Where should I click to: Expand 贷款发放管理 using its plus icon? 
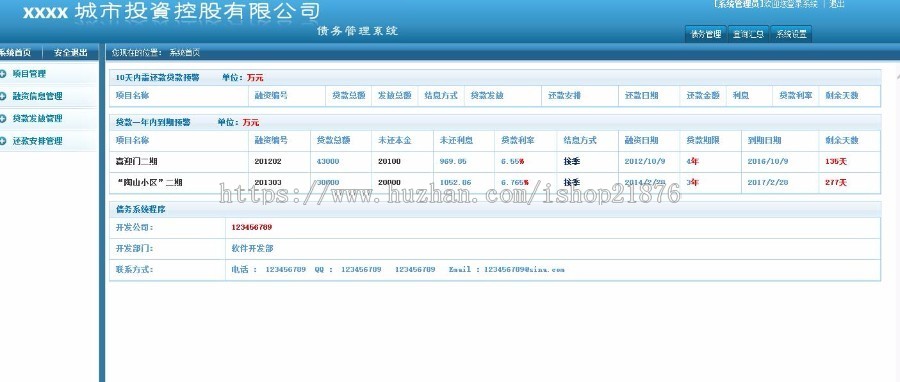click(3, 118)
